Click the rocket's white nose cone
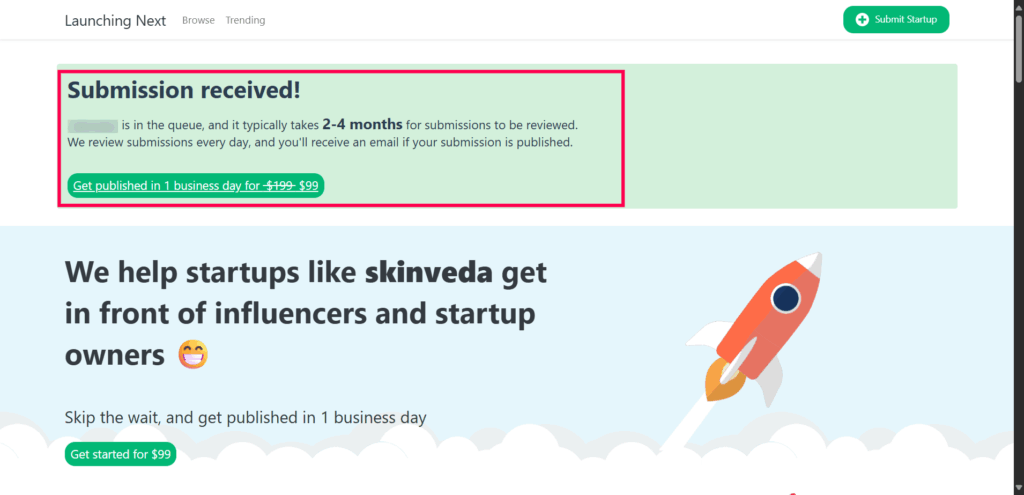Screen dimensions: 1024x495 (x=810, y=263)
